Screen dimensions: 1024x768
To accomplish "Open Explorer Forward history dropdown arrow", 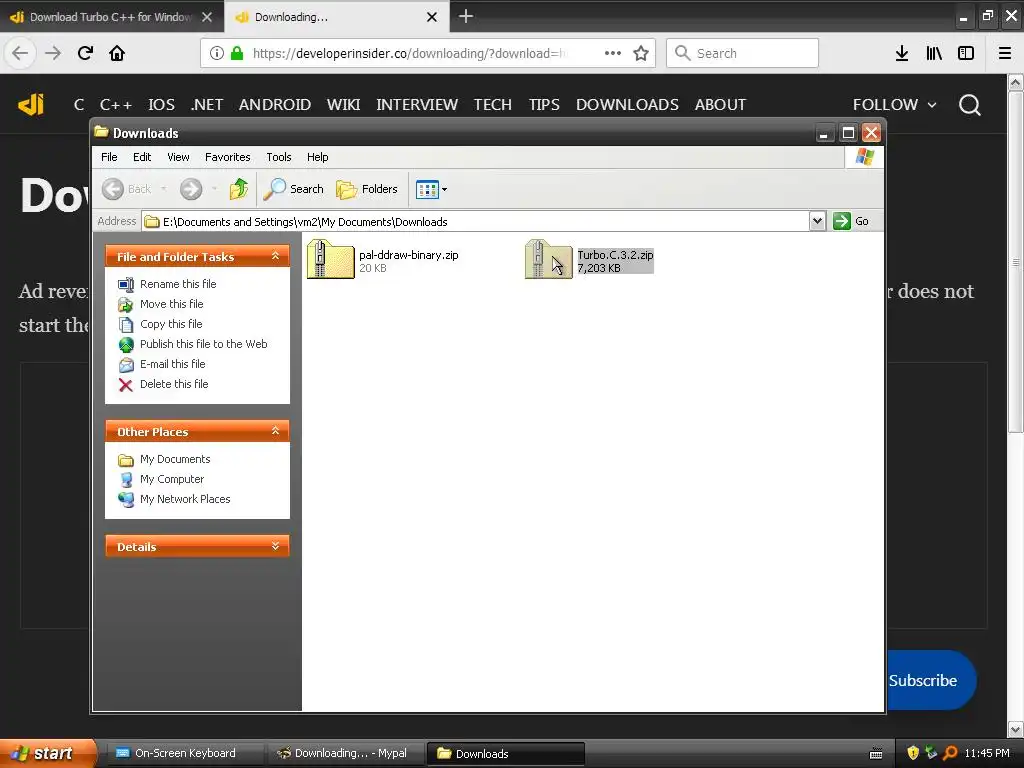I will (214, 189).
